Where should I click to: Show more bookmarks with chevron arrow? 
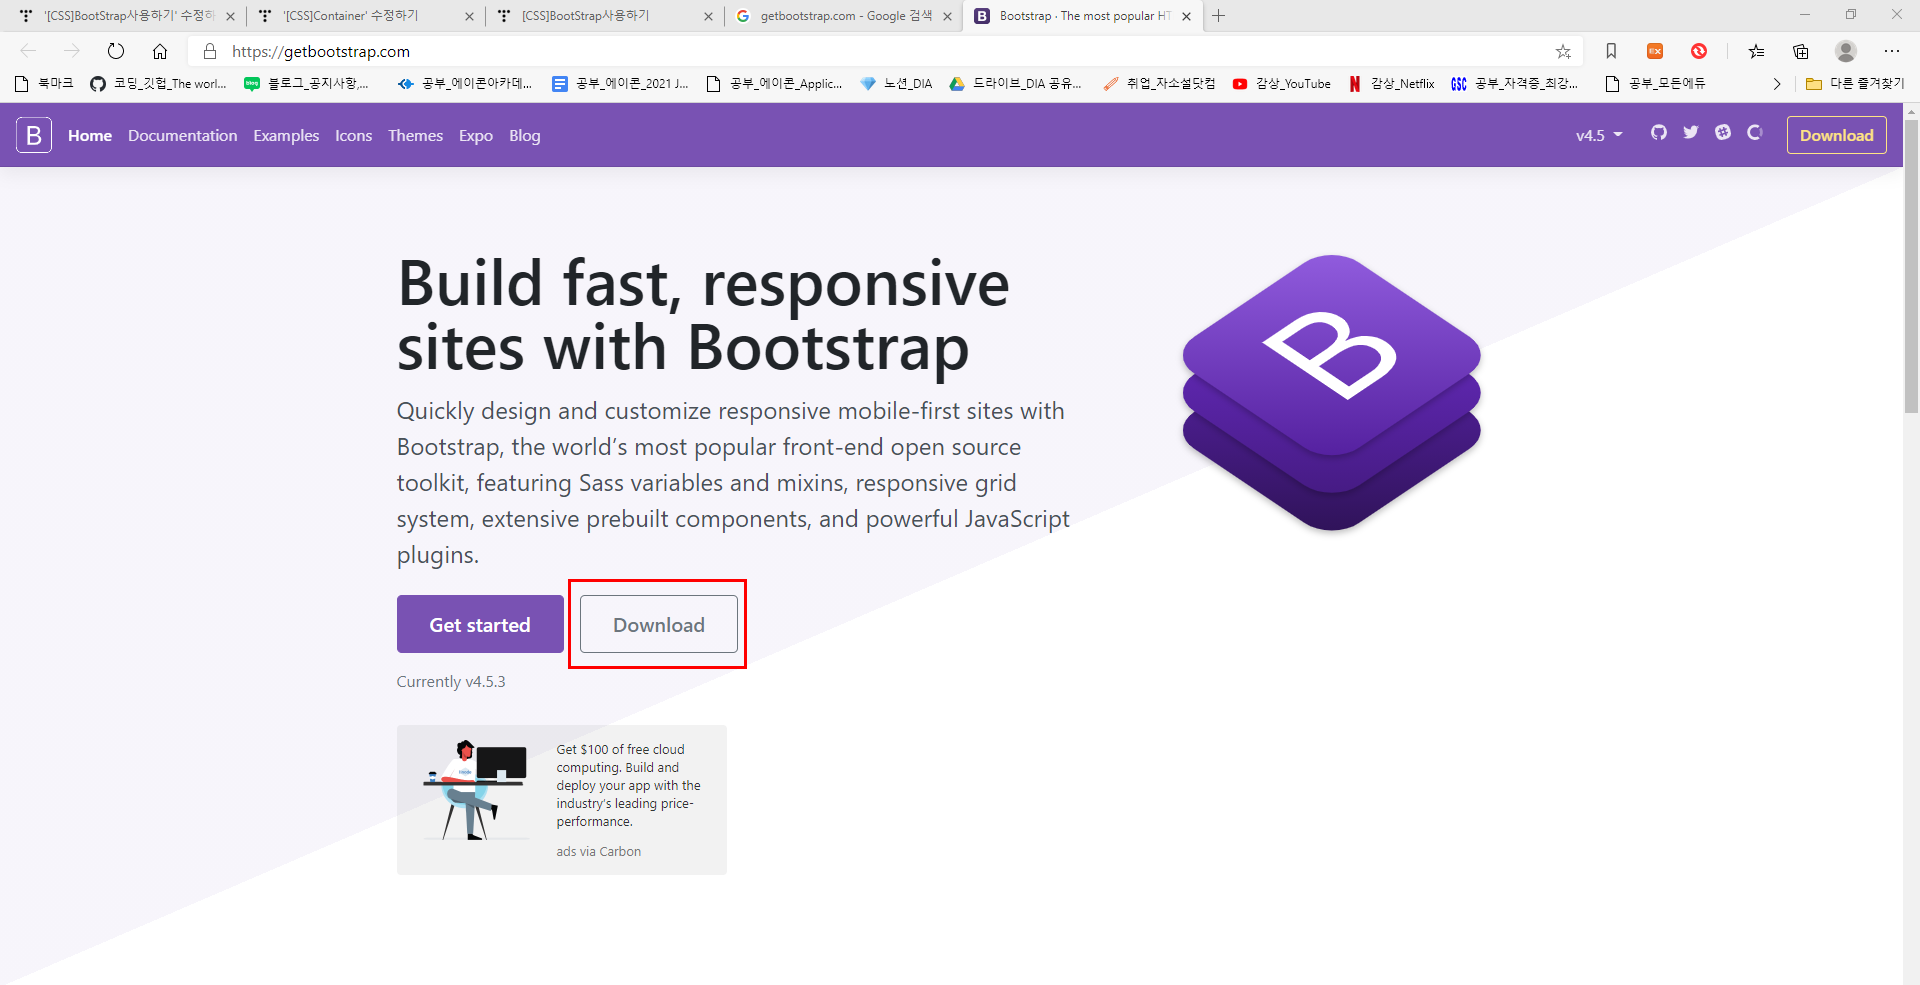[x=1777, y=84]
